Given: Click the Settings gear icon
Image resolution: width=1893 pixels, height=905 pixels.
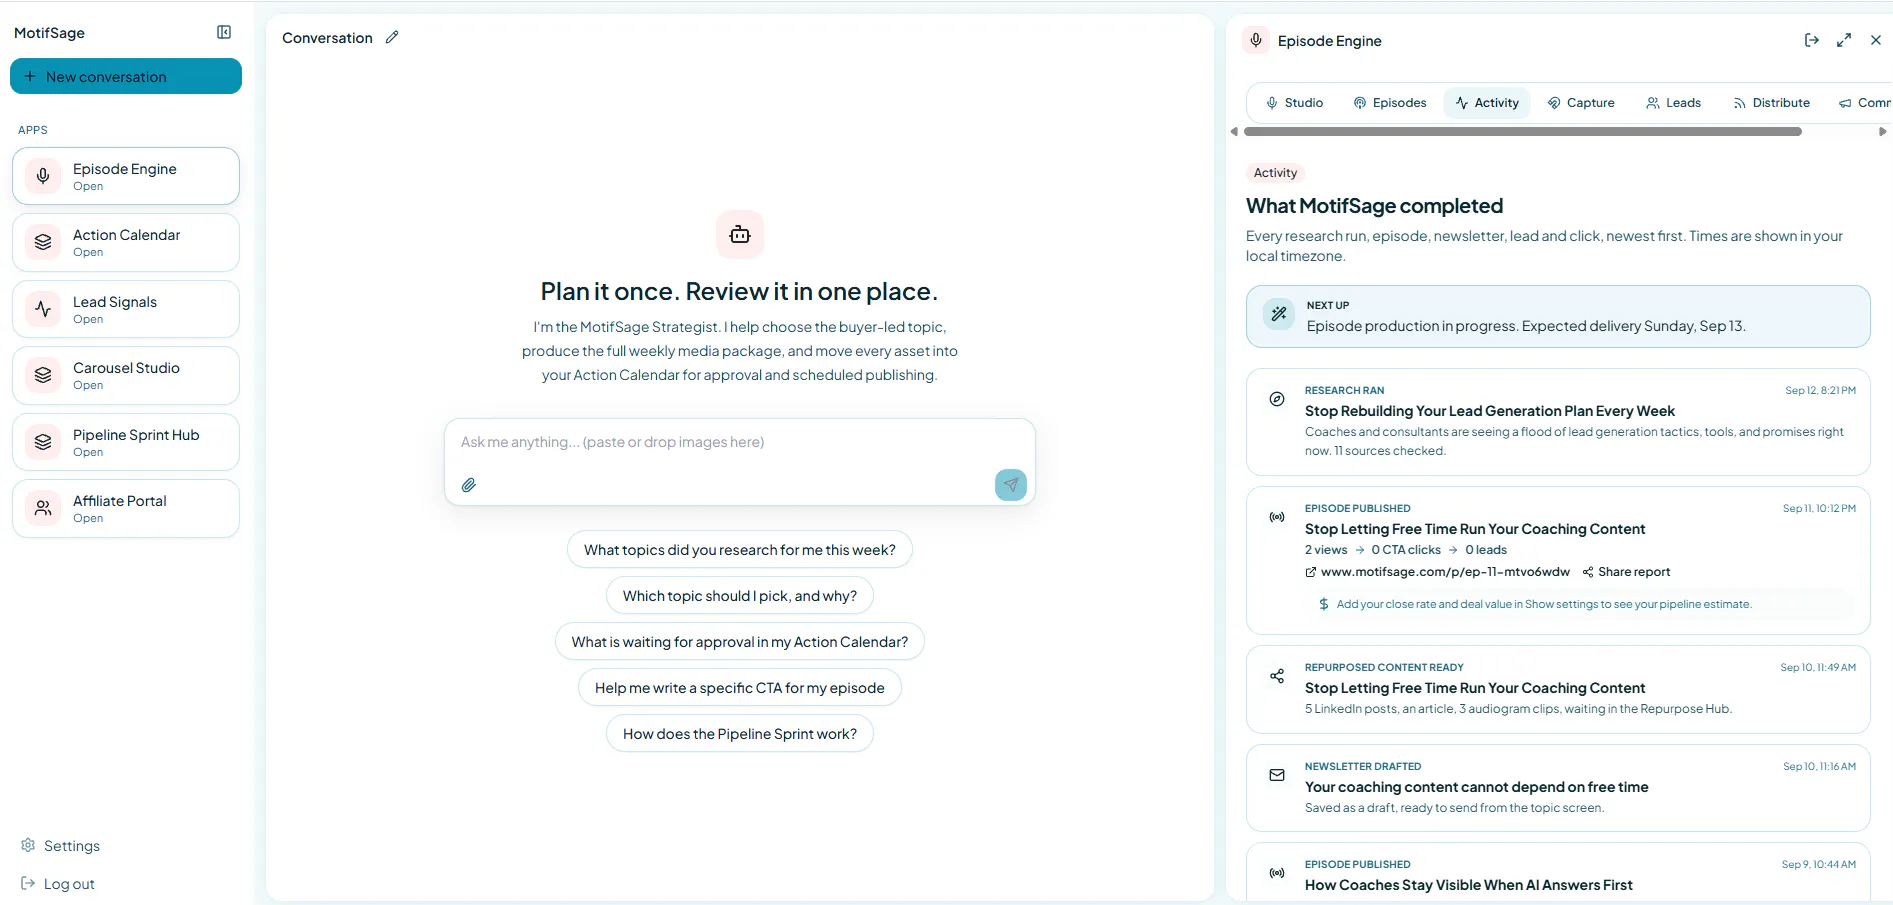Looking at the screenshot, I should pos(28,845).
